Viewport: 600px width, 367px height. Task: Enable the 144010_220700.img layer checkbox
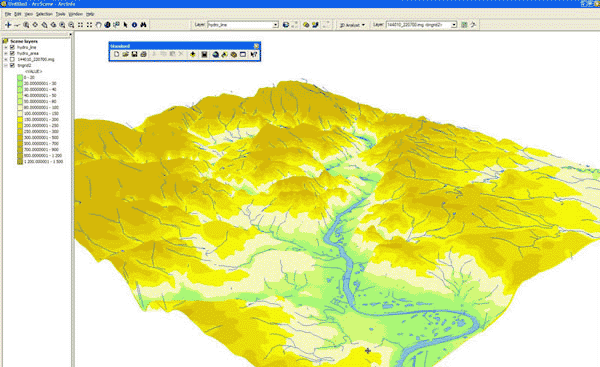12,59
